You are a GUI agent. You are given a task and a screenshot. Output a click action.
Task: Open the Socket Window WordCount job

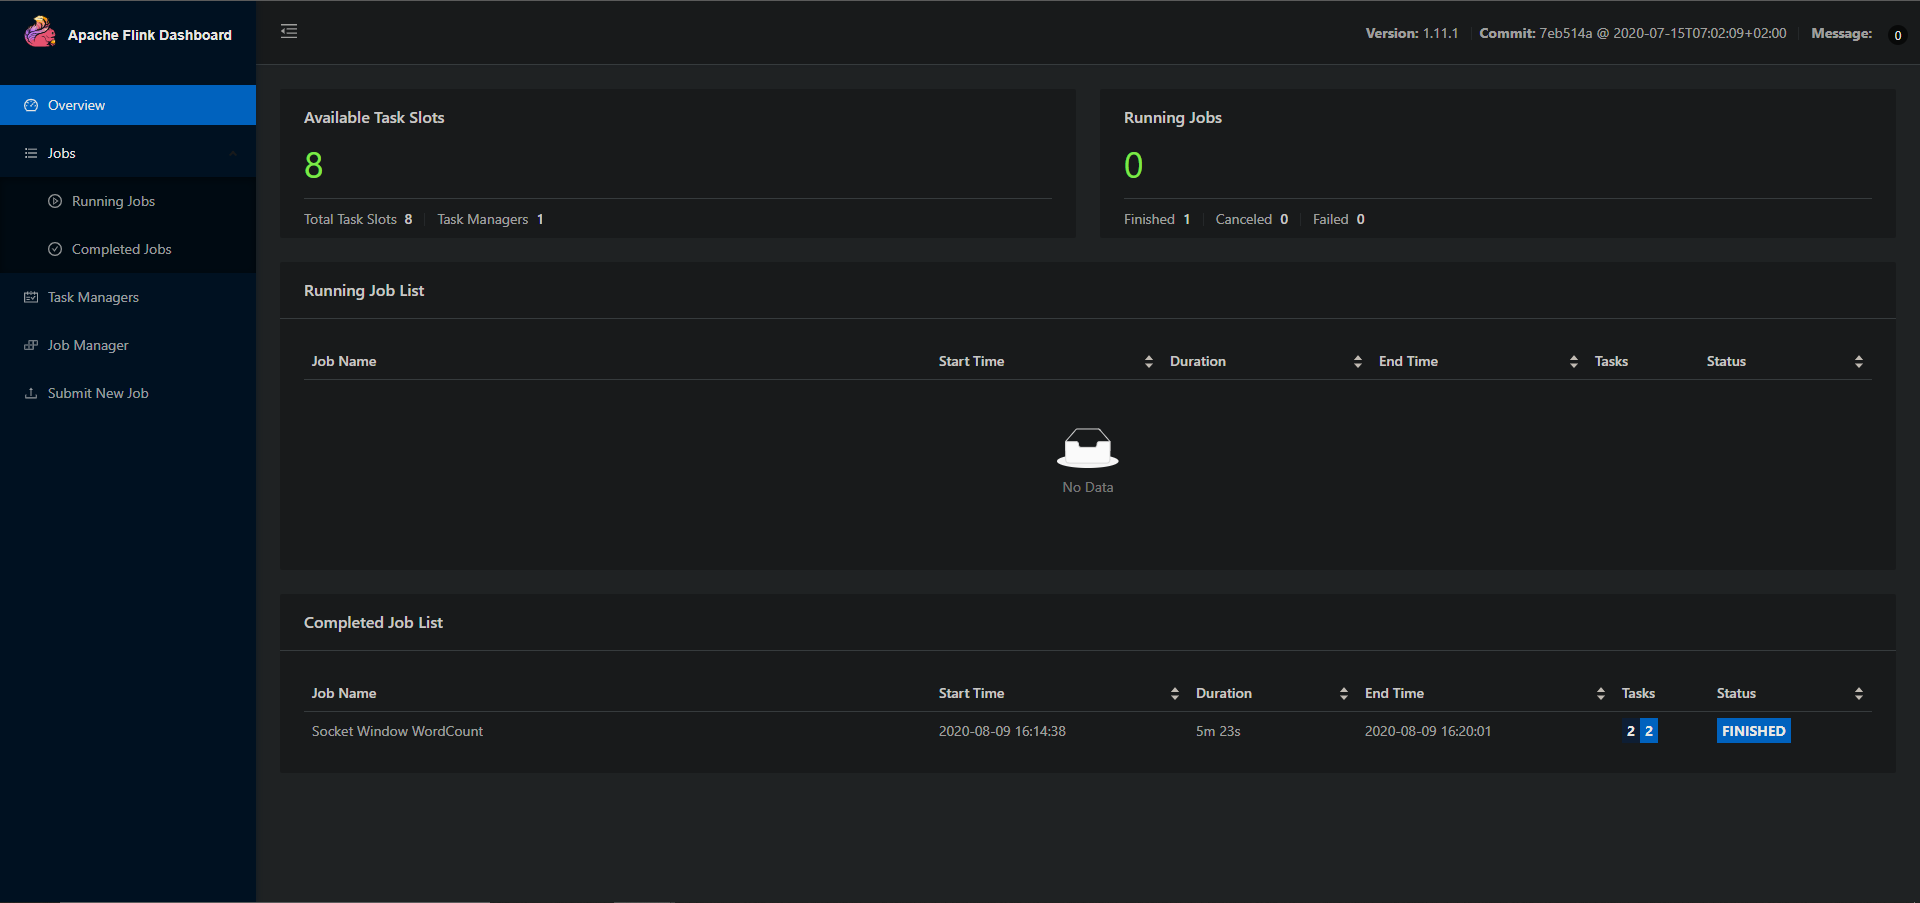coord(397,731)
